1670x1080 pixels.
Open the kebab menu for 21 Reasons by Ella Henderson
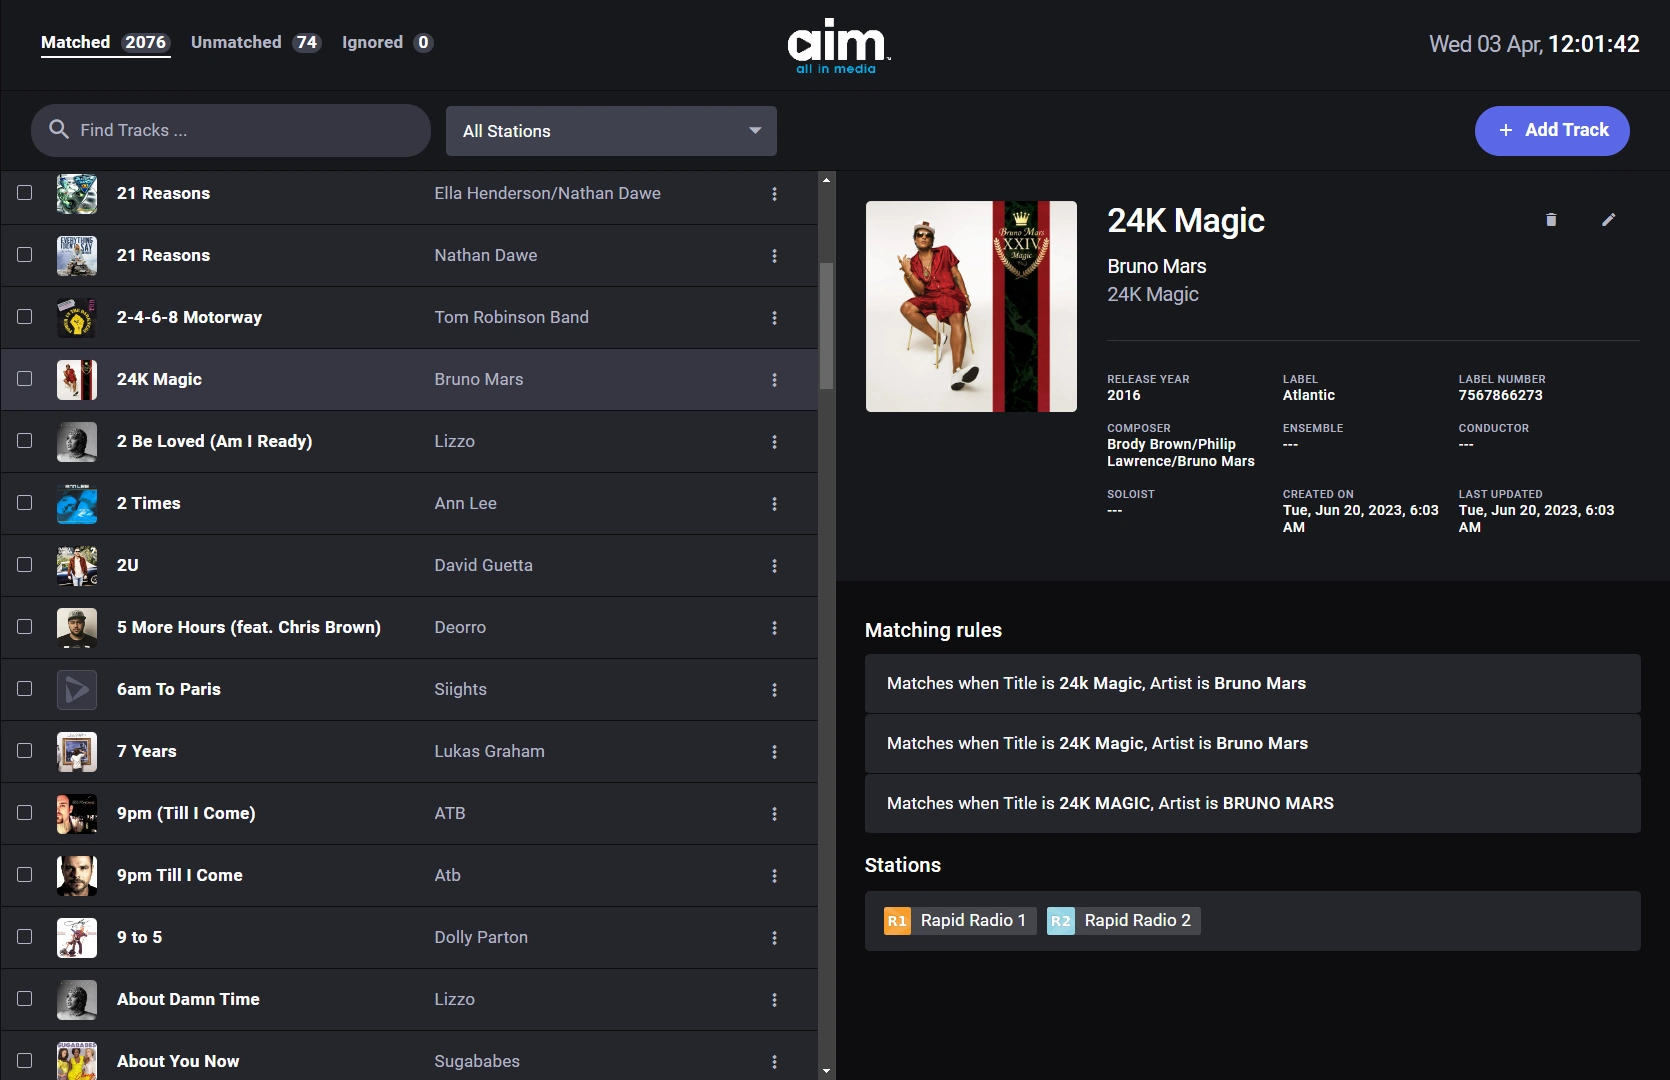(774, 194)
